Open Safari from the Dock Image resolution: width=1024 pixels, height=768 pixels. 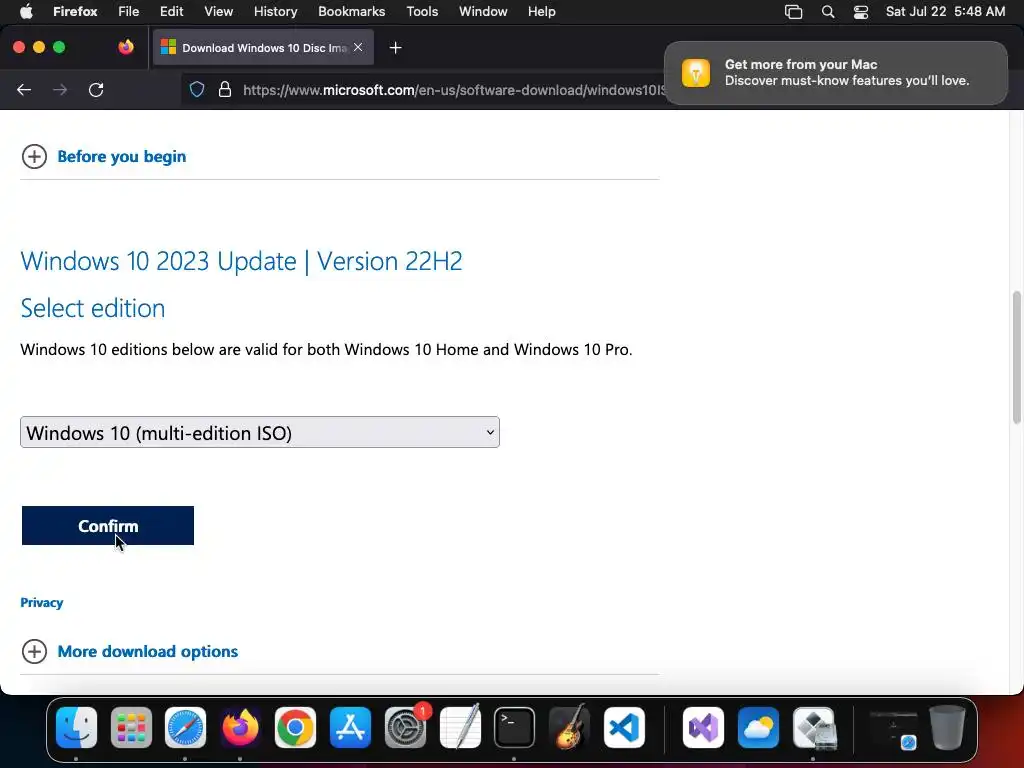coord(185,727)
